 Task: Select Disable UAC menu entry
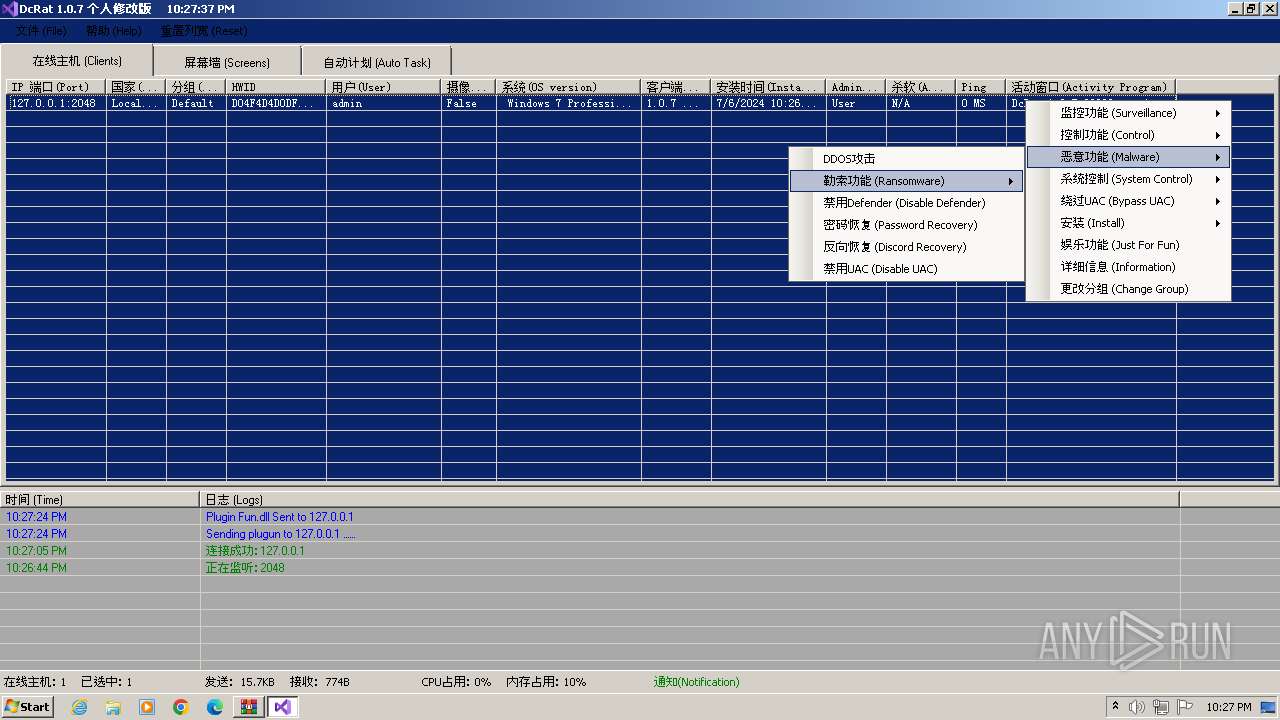[906, 269]
